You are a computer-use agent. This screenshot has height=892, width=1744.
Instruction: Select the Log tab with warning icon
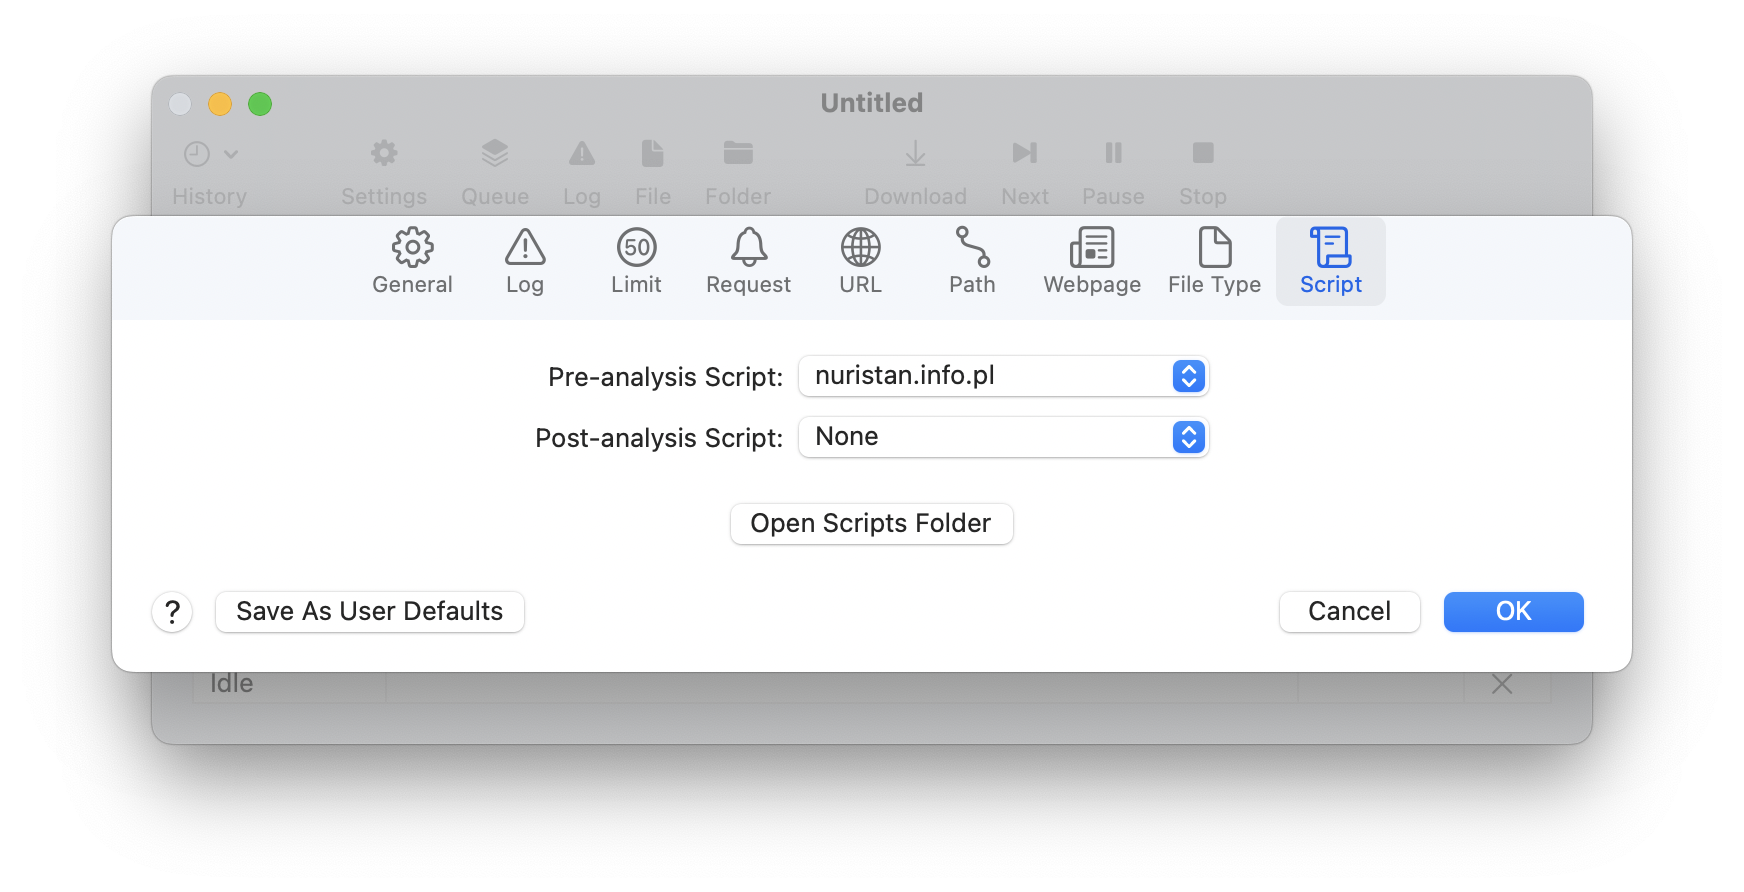524,247
